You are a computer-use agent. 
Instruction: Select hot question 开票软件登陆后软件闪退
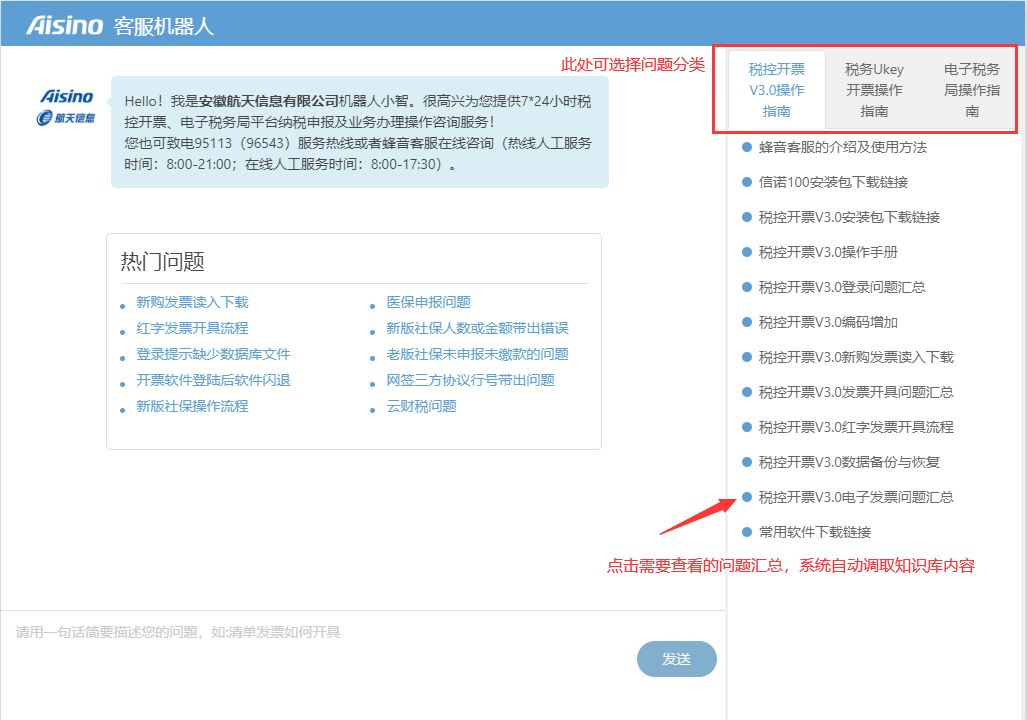[214, 380]
